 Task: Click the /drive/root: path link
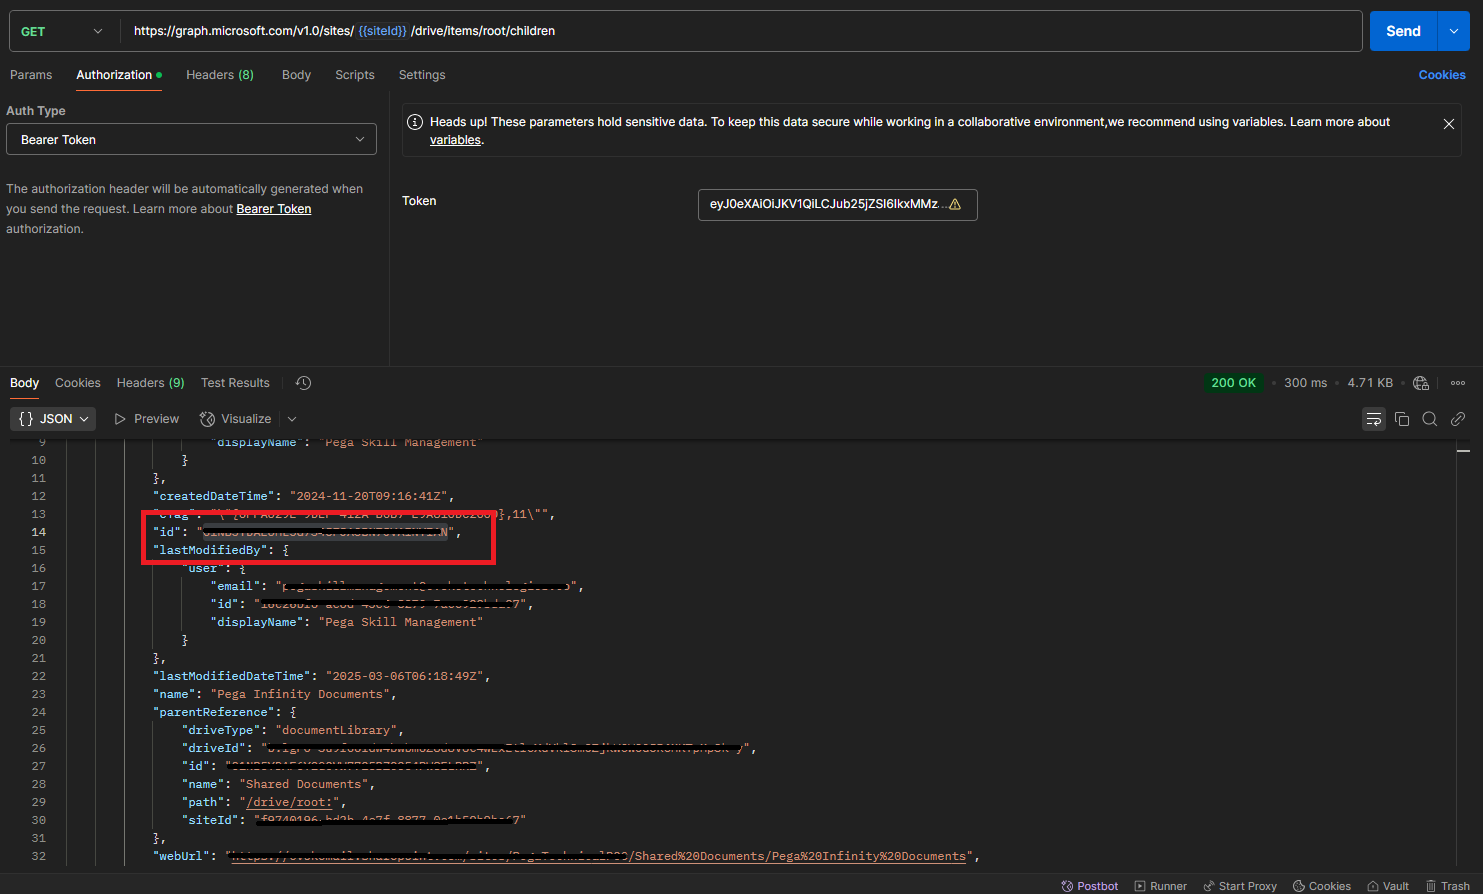[289, 802]
